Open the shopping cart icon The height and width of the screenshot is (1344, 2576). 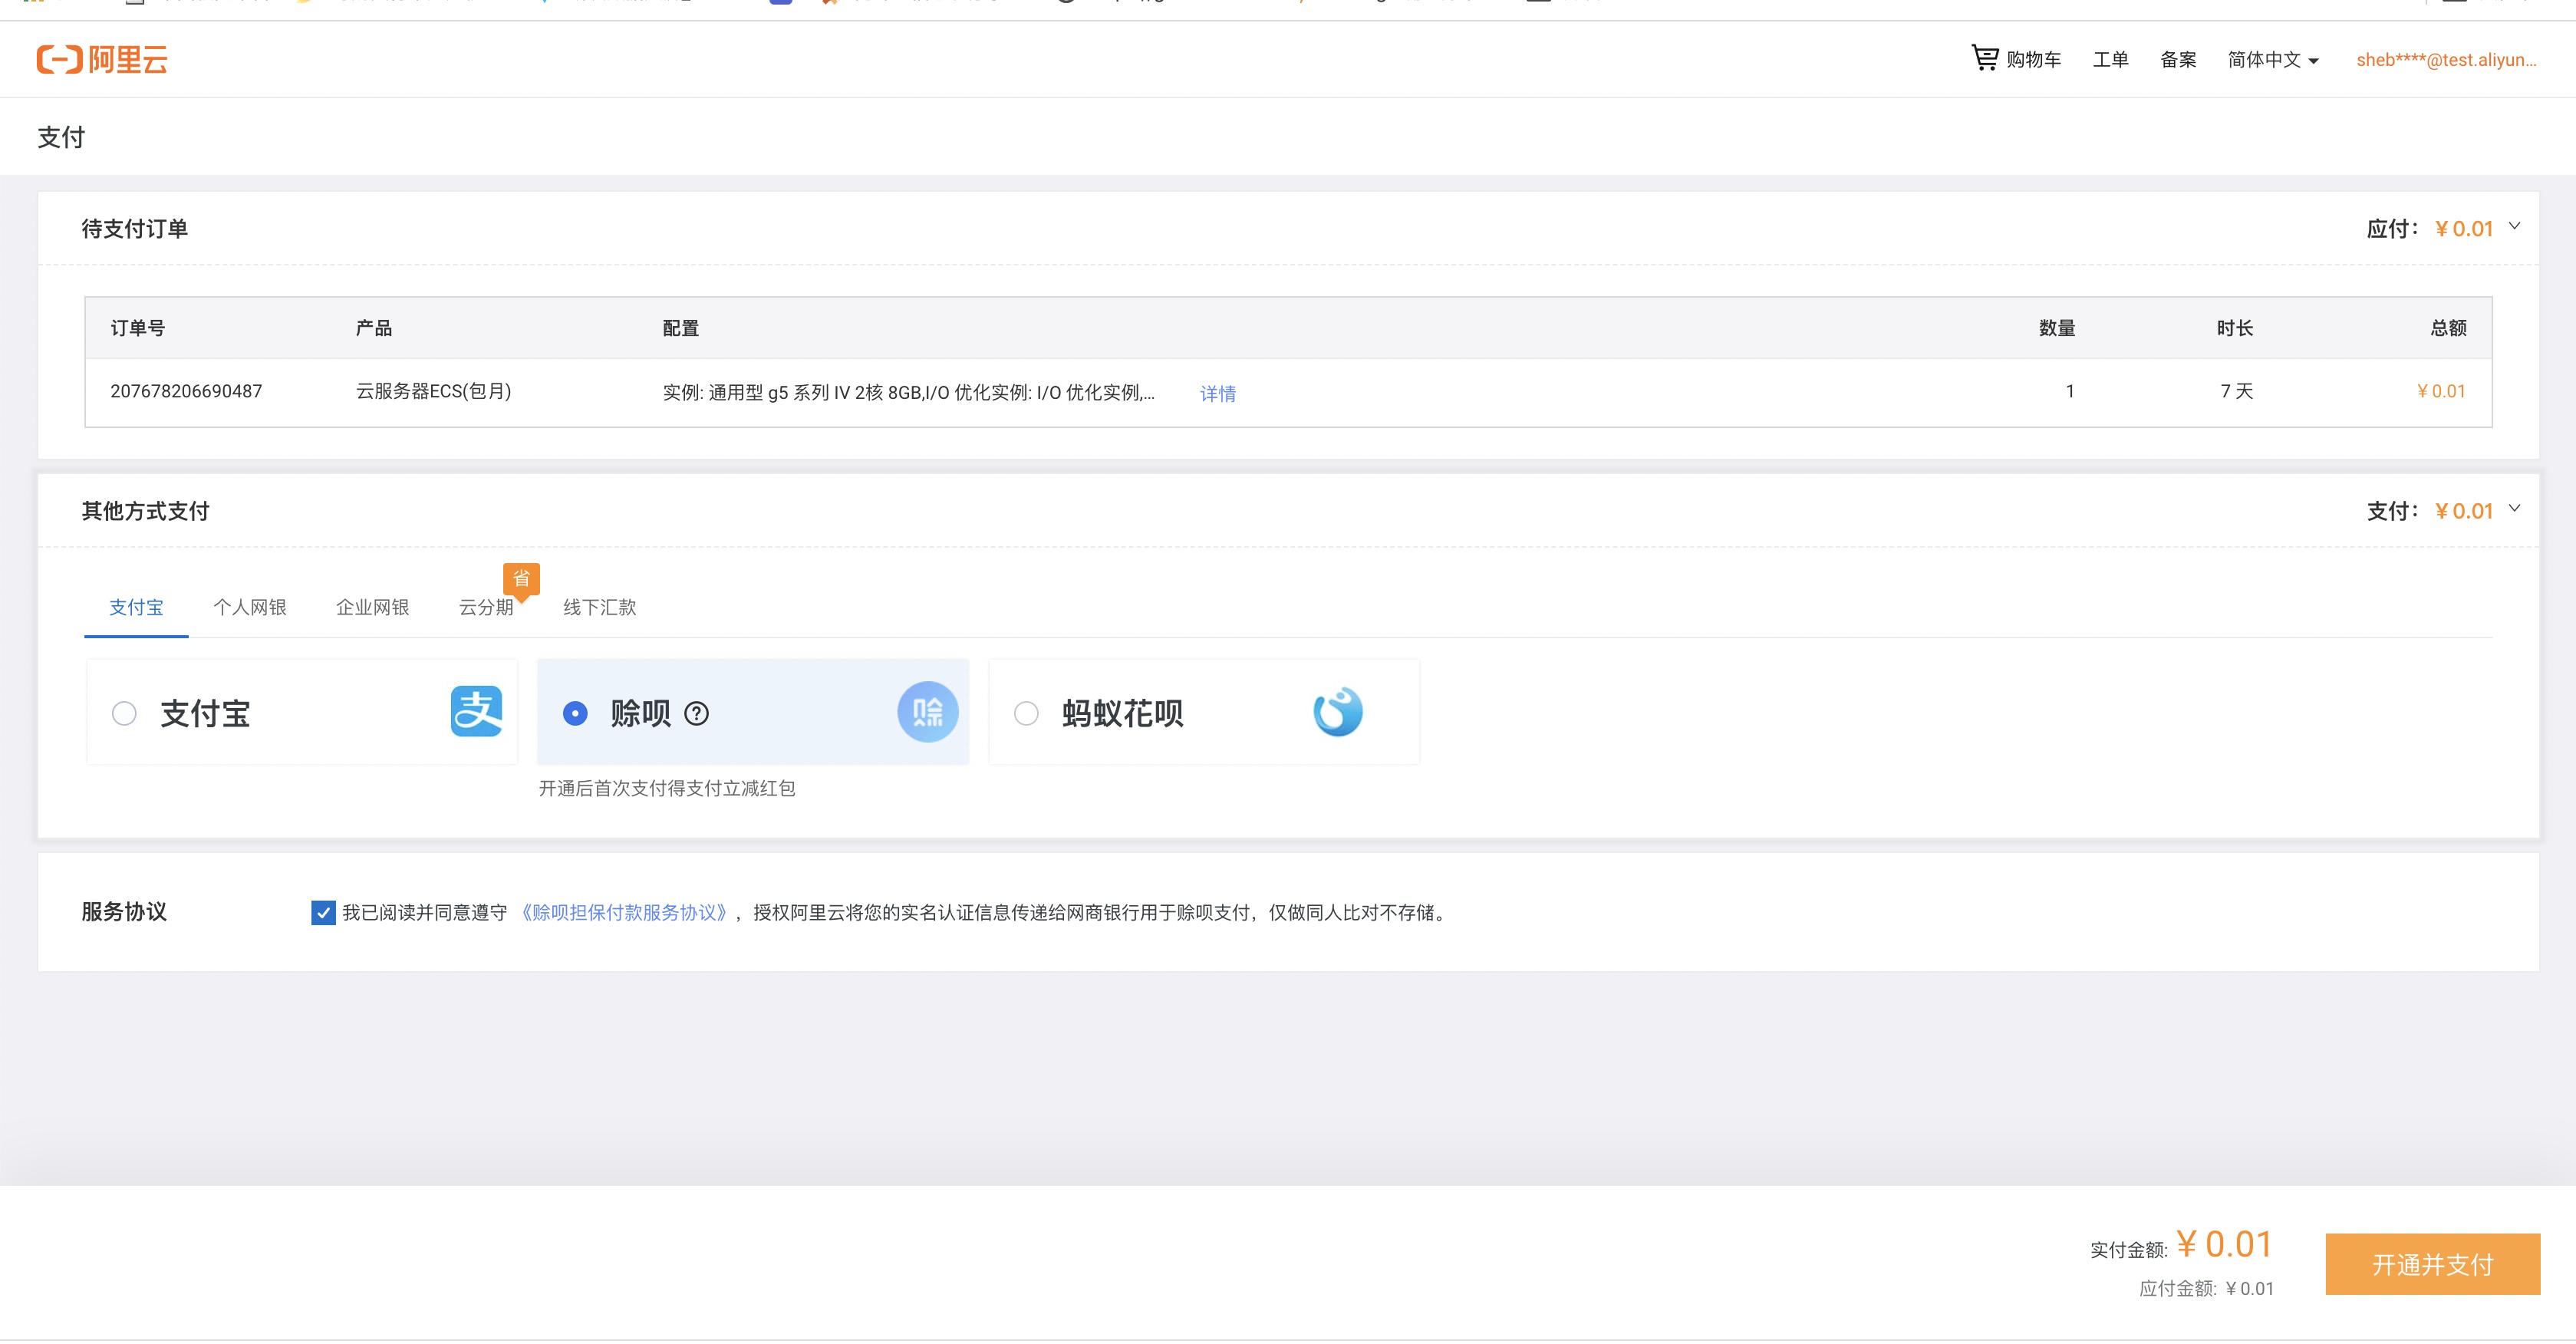click(x=1984, y=58)
